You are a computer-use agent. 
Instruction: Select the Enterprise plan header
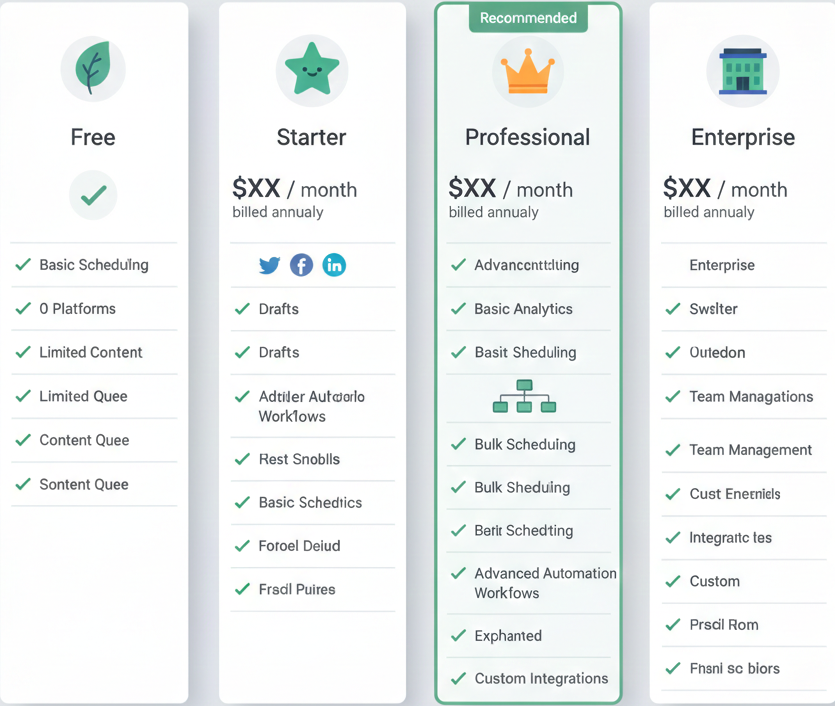pyautogui.click(x=742, y=137)
